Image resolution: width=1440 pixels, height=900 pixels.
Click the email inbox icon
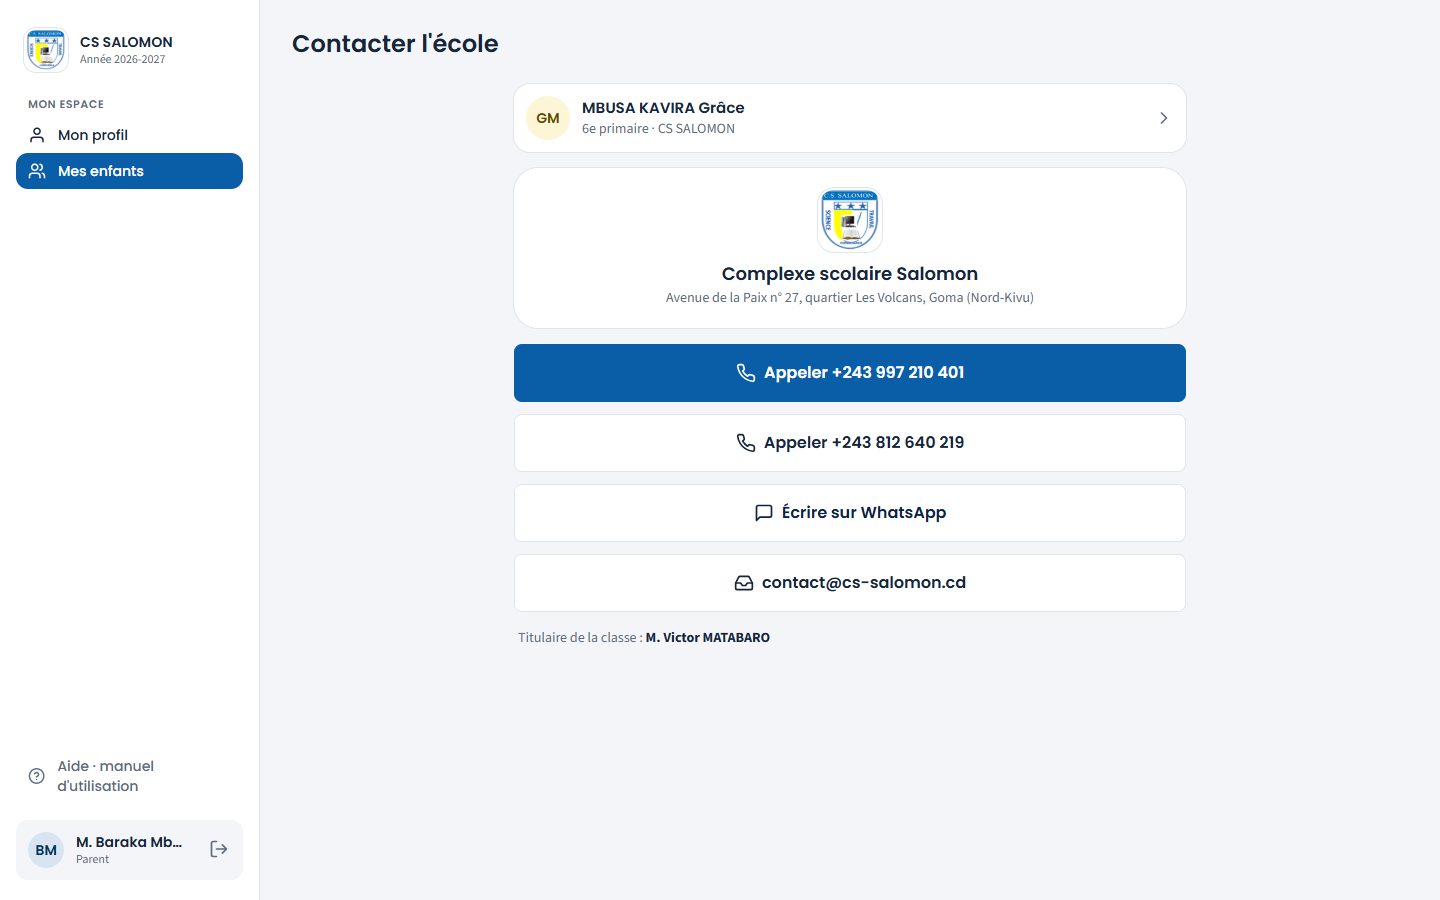pyautogui.click(x=744, y=583)
